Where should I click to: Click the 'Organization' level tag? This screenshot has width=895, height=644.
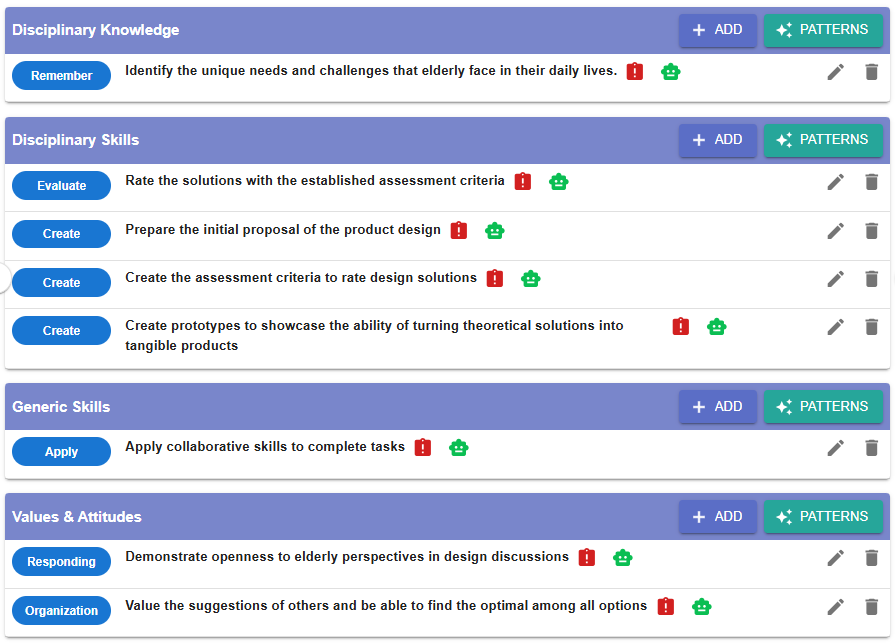[61, 611]
